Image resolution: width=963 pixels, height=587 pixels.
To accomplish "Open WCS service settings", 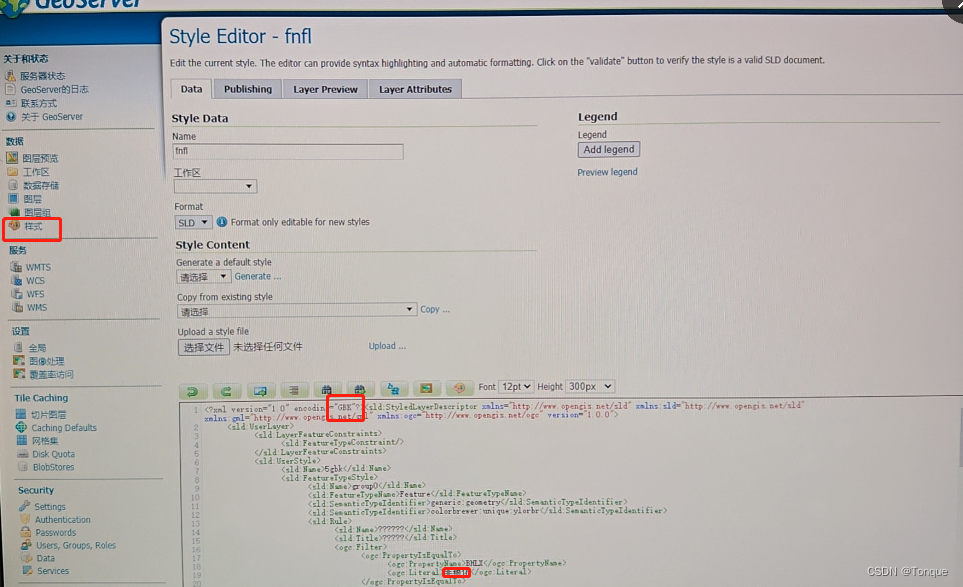I will pos(35,281).
